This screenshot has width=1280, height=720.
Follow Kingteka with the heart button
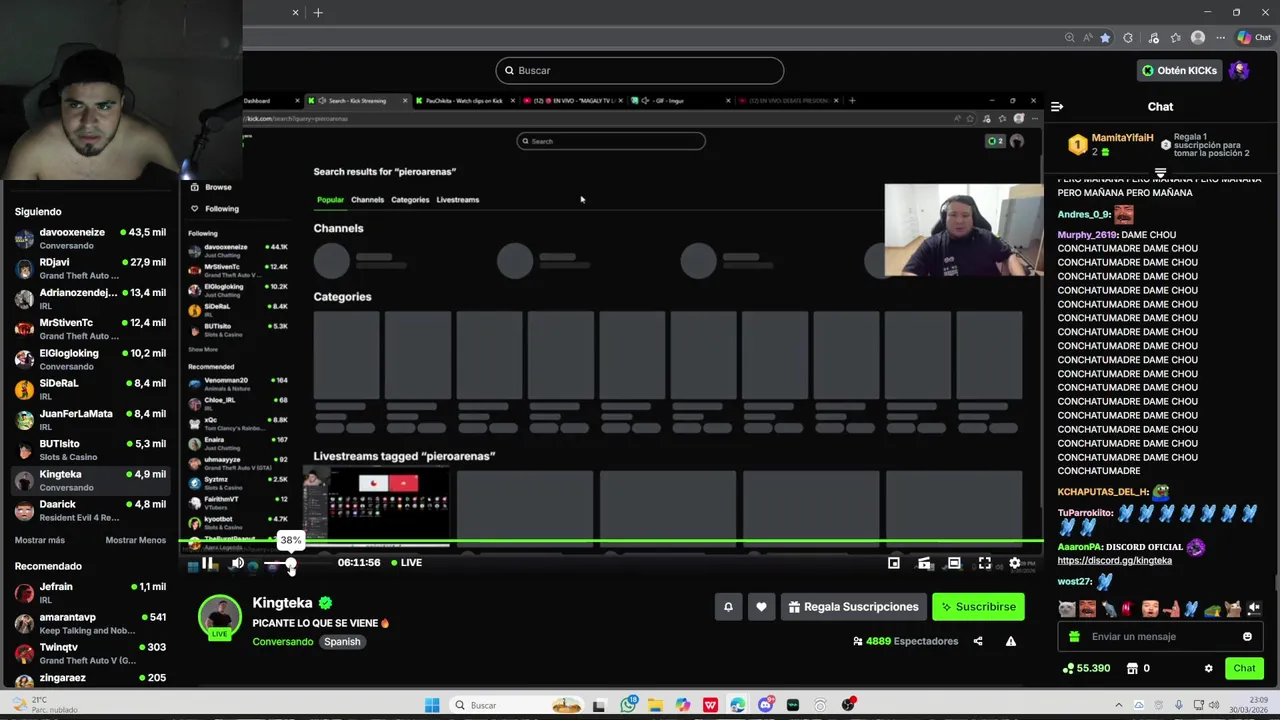(x=761, y=607)
